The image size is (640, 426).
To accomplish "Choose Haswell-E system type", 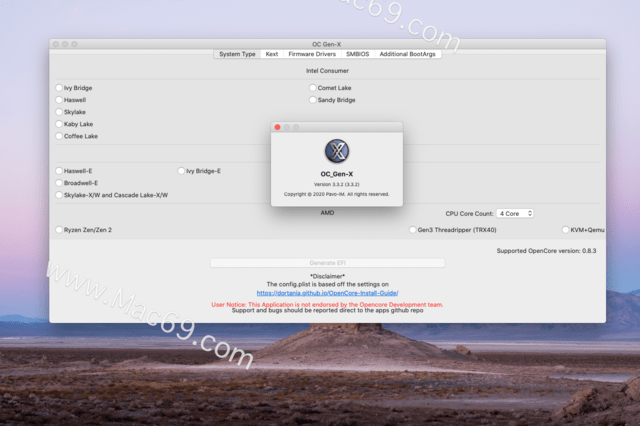I will pos(59,171).
